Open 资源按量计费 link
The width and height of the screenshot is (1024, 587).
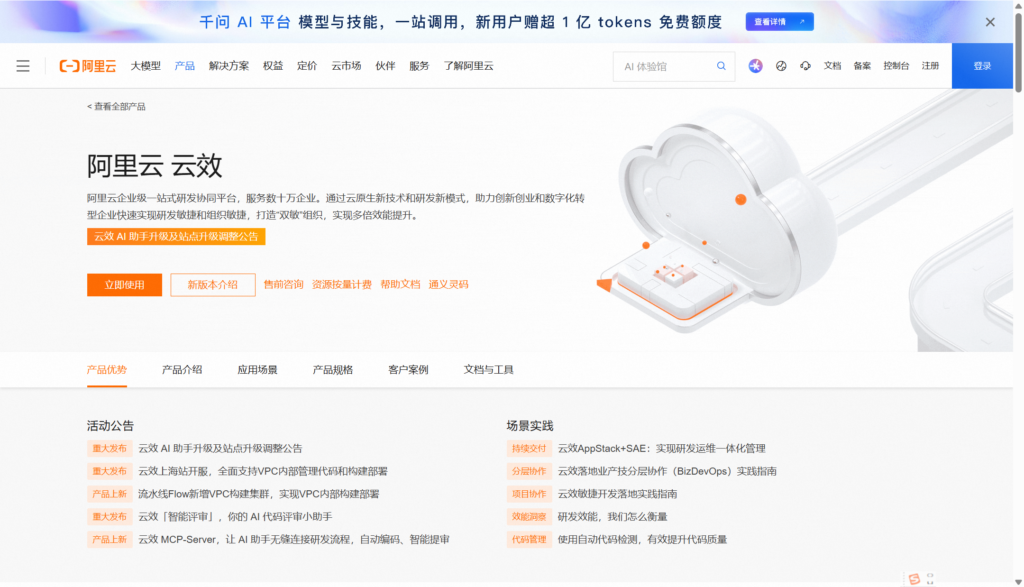(342, 285)
